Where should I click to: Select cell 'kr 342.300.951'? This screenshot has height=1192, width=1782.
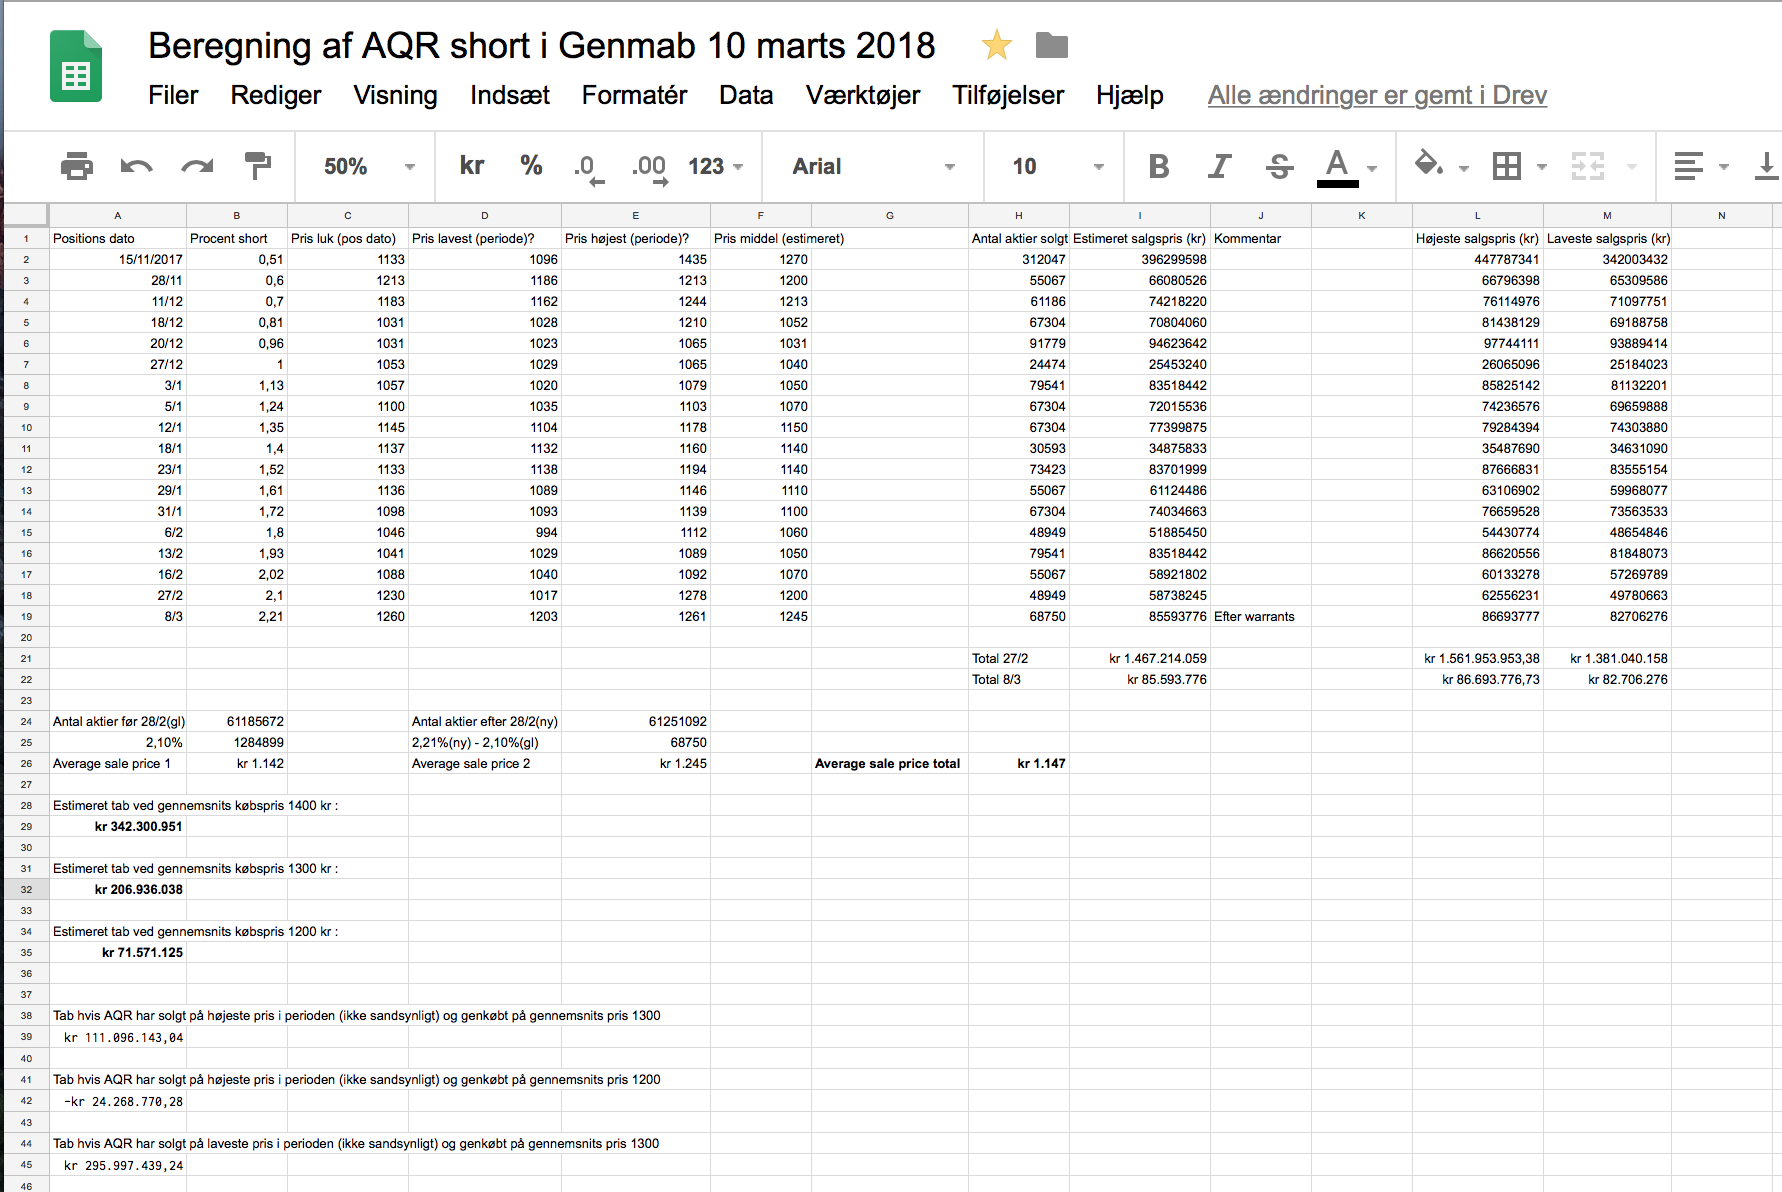tap(118, 826)
